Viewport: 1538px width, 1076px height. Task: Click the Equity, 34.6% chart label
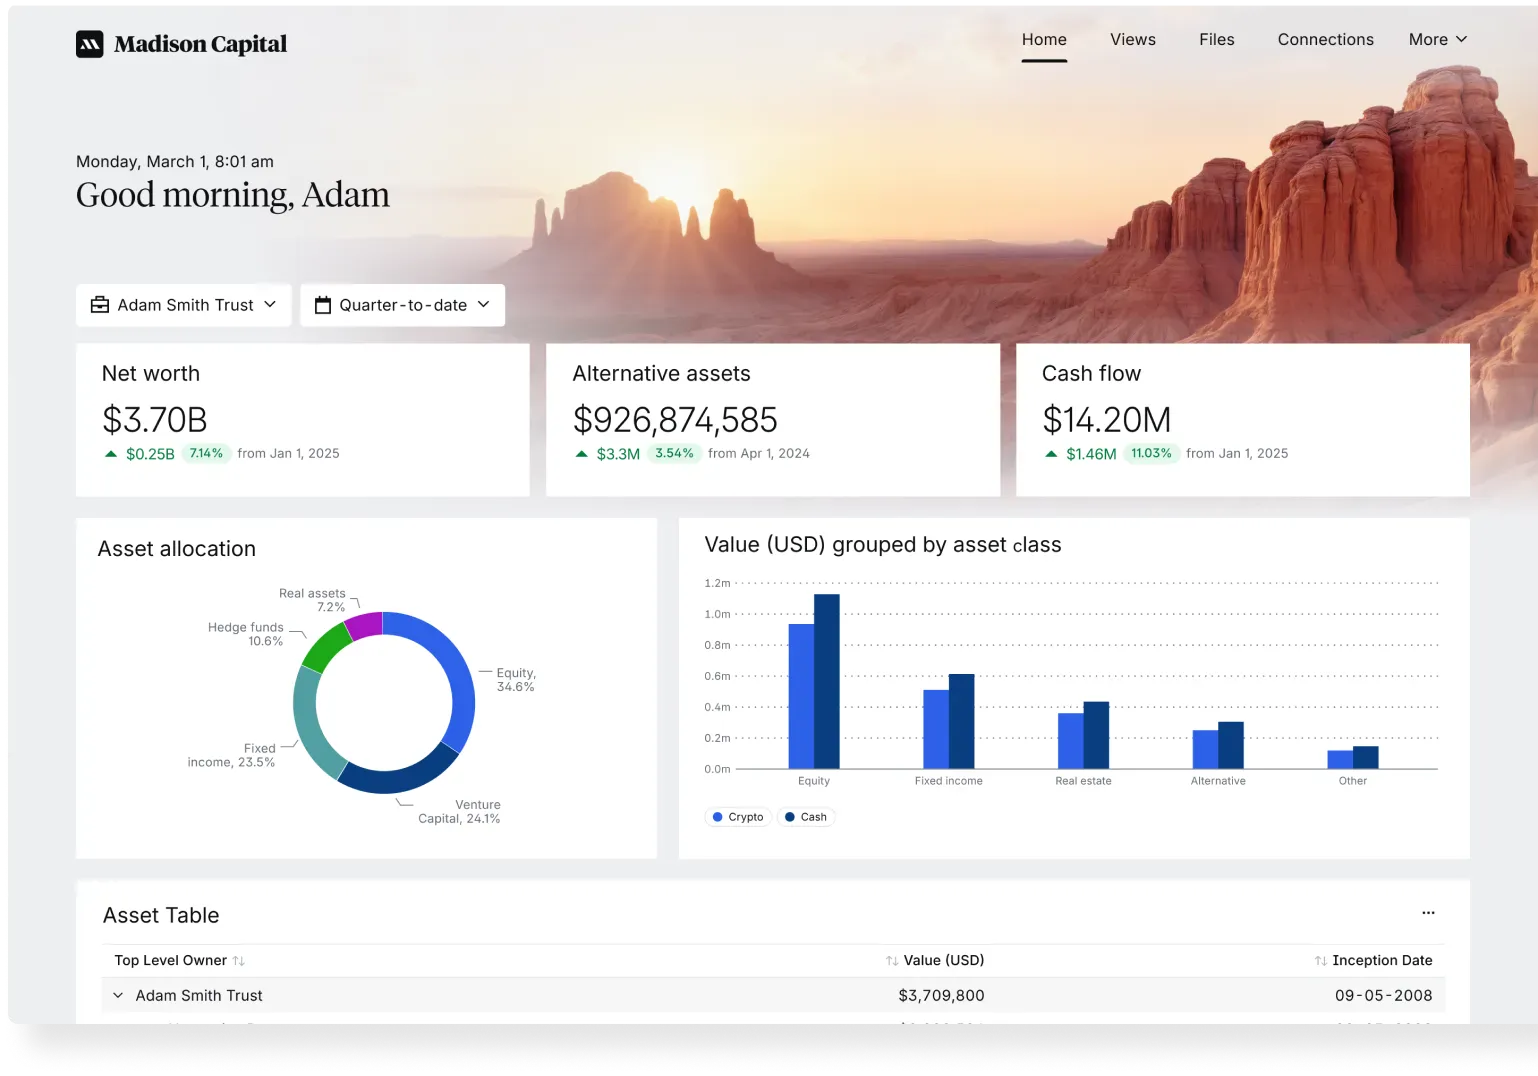coord(516,680)
